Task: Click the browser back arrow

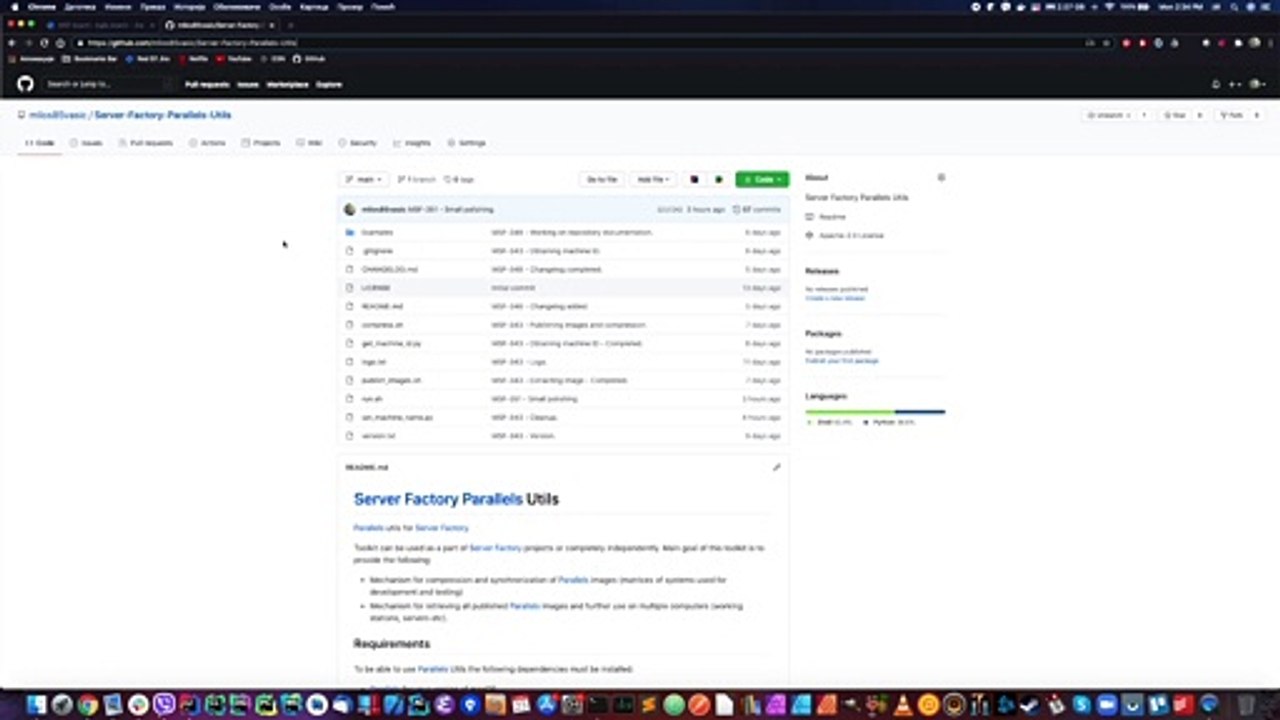Action: pos(12,43)
